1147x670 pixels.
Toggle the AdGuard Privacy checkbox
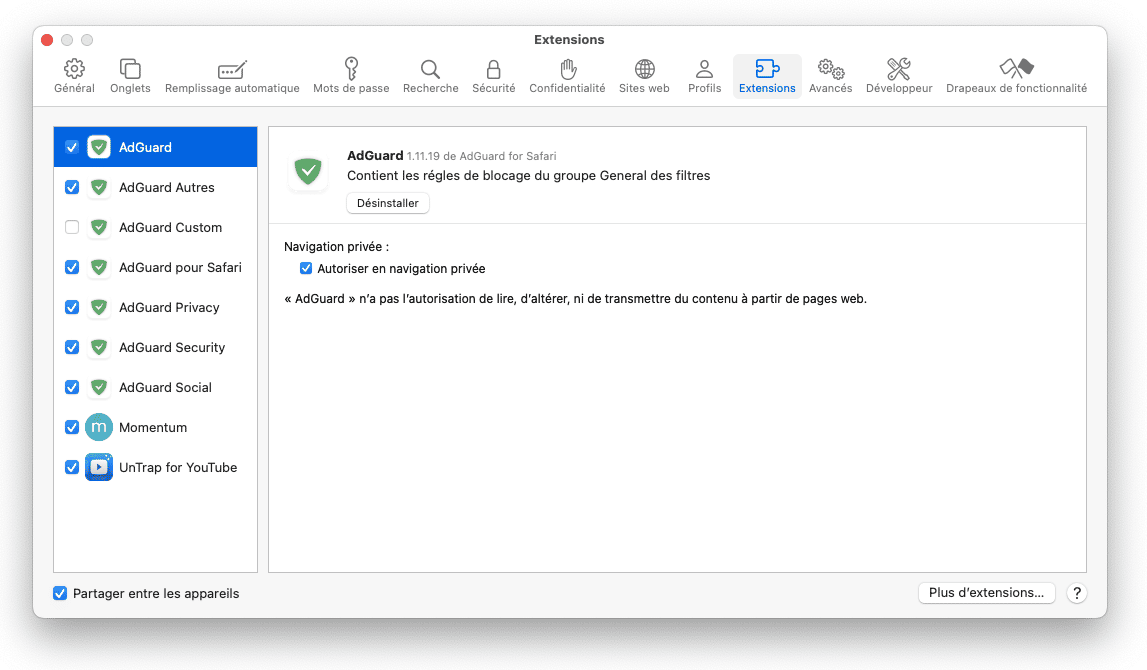click(72, 307)
